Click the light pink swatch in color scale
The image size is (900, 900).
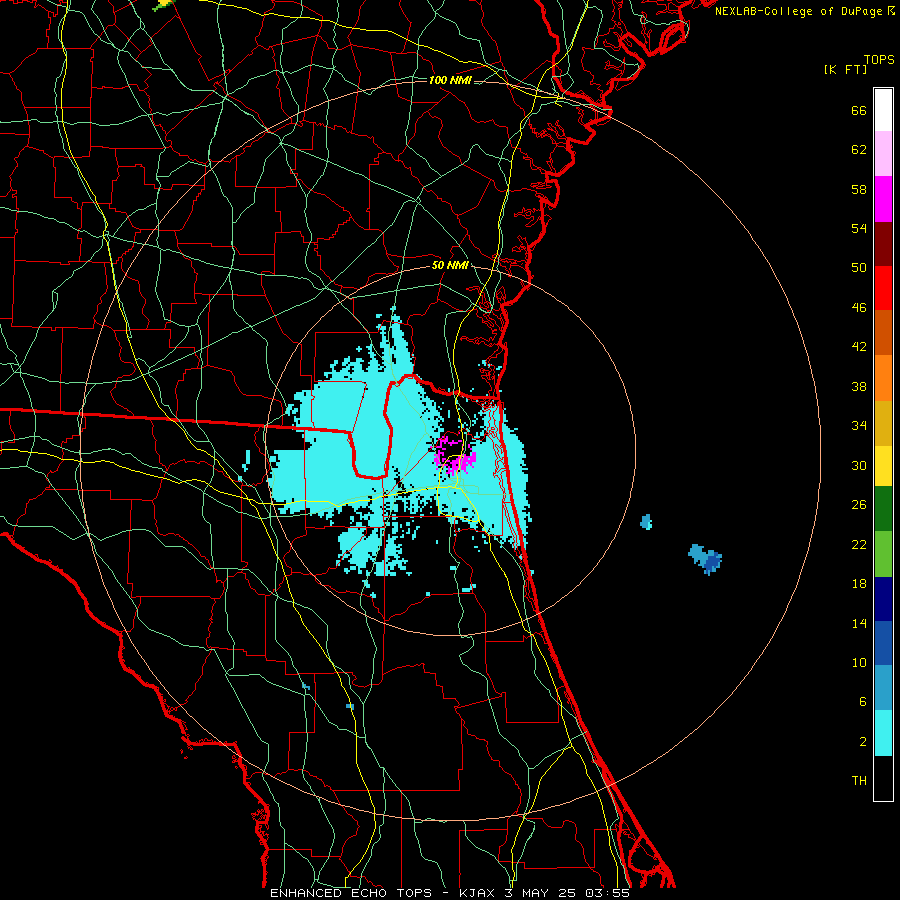(883, 153)
